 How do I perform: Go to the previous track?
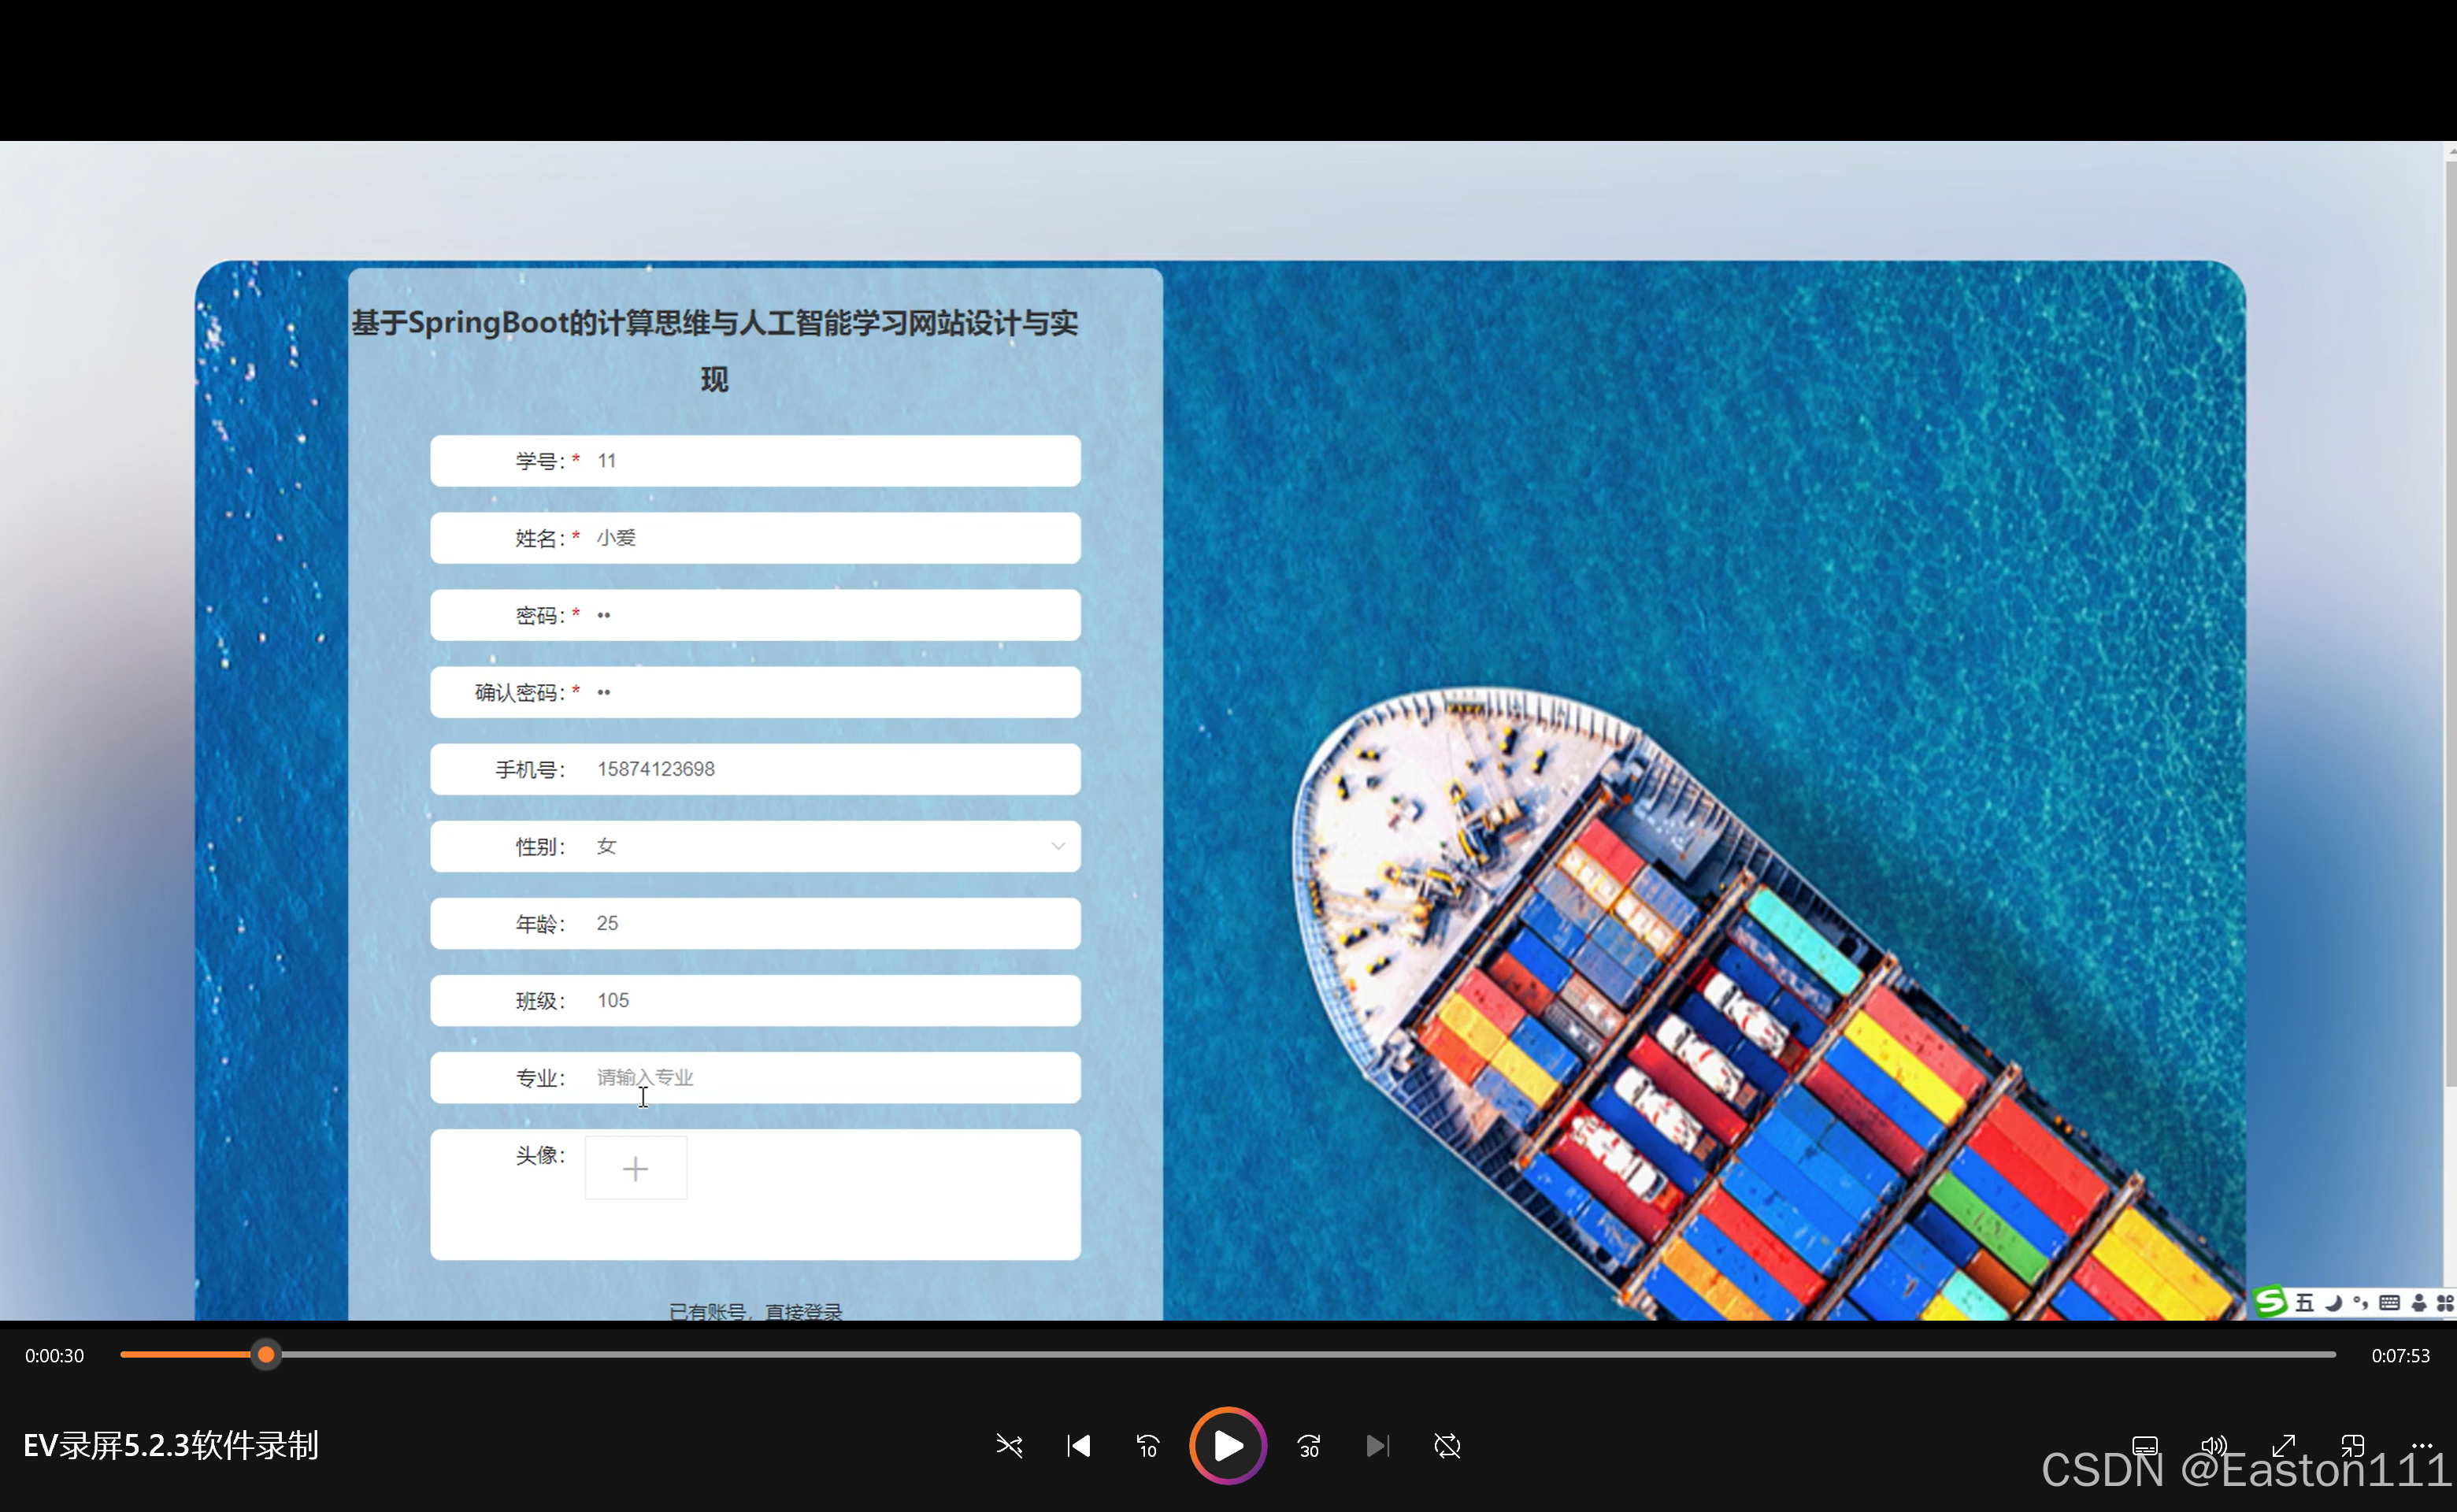coord(1078,1446)
